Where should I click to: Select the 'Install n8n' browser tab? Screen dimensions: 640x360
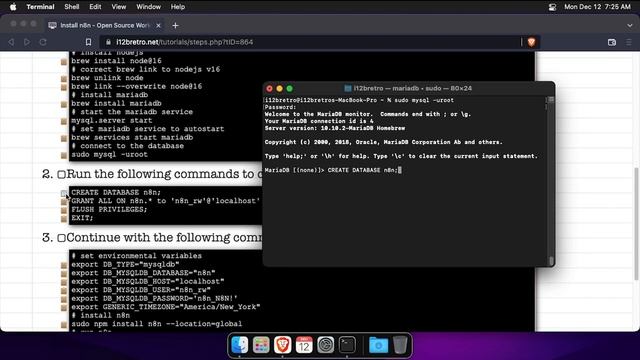pos(105,25)
